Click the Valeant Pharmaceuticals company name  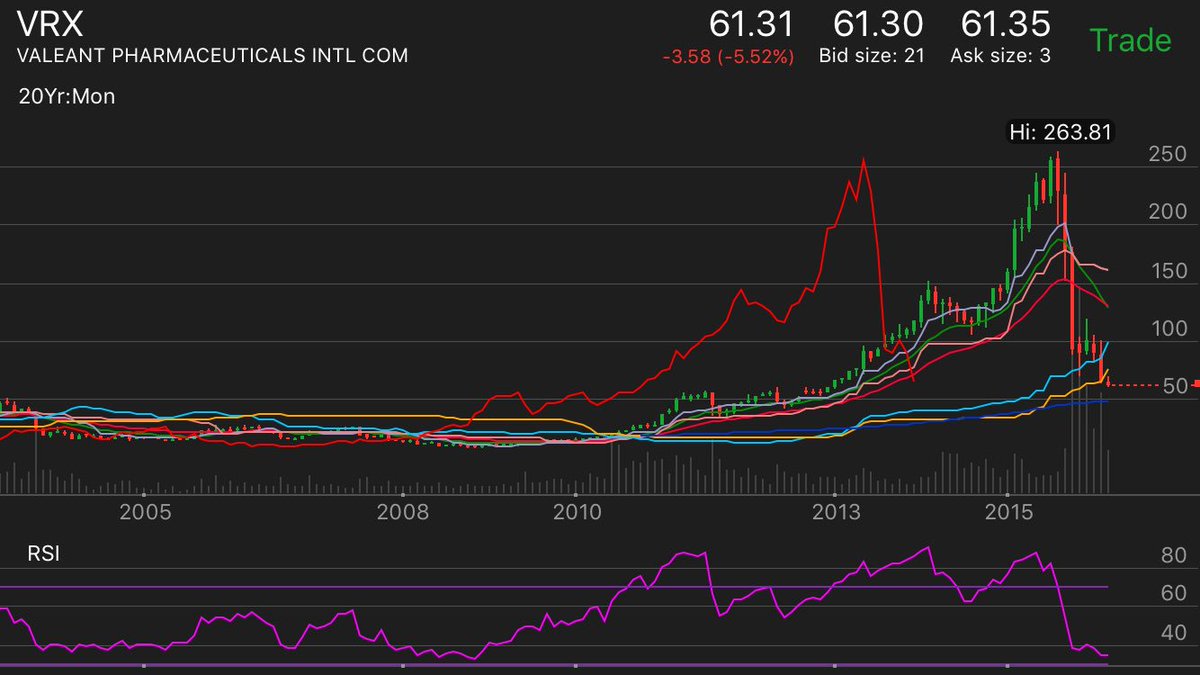(x=212, y=56)
